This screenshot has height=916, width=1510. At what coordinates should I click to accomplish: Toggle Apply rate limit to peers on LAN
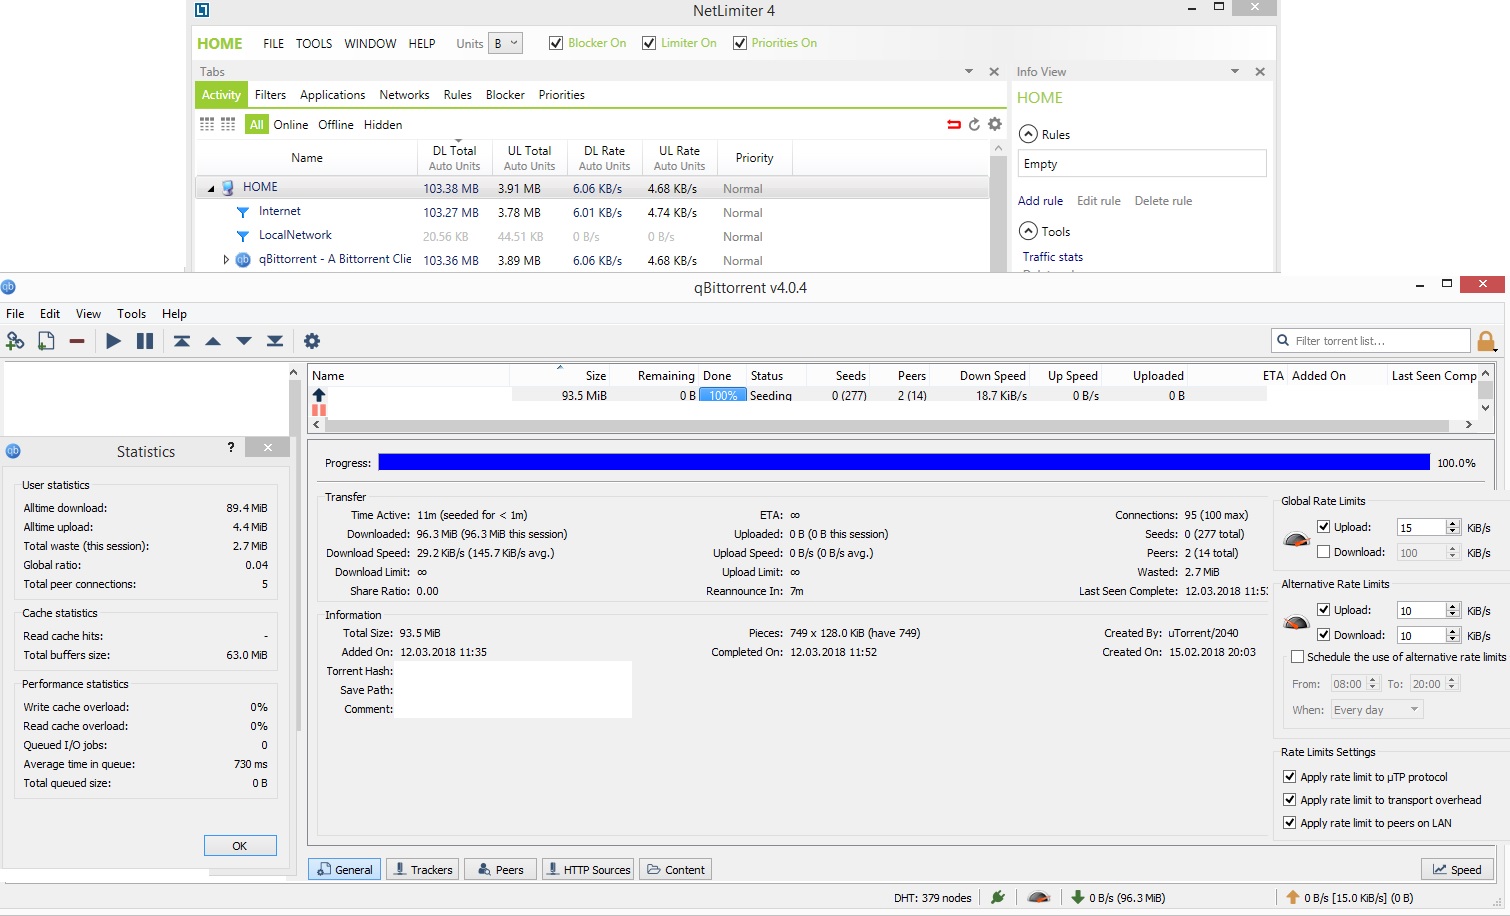point(1290,823)
